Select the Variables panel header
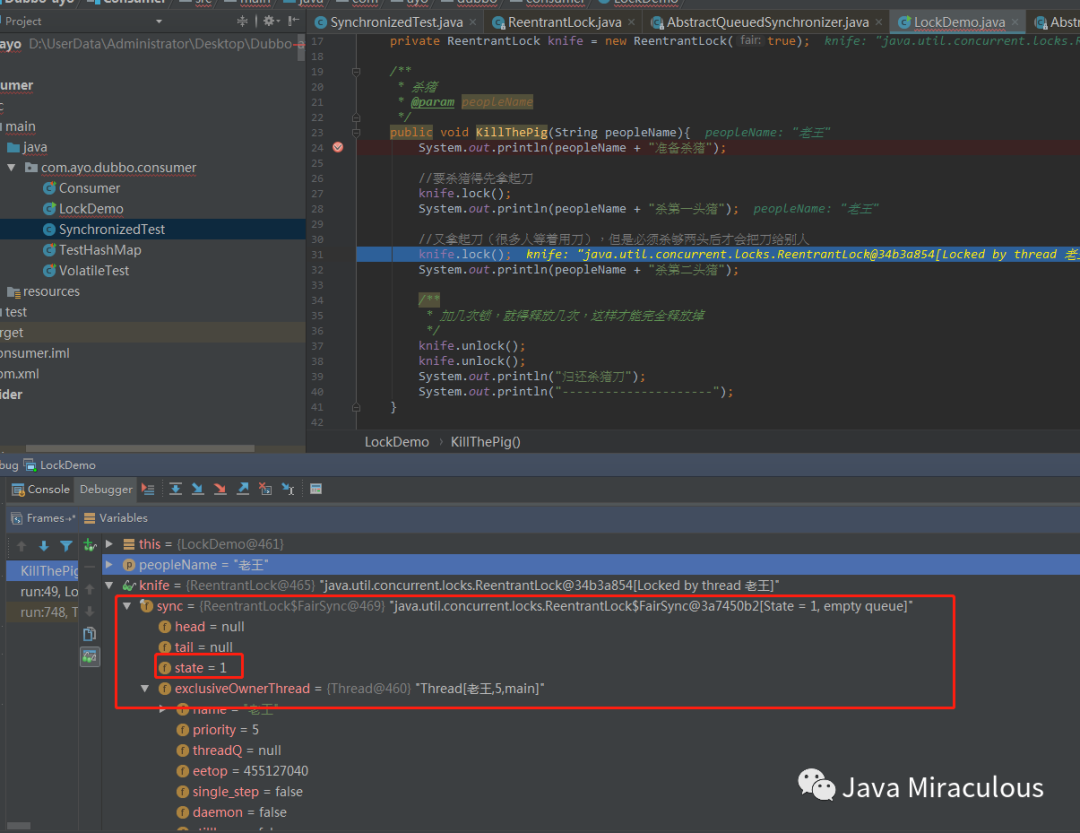The image size is (1080, 833). (116, 518)
